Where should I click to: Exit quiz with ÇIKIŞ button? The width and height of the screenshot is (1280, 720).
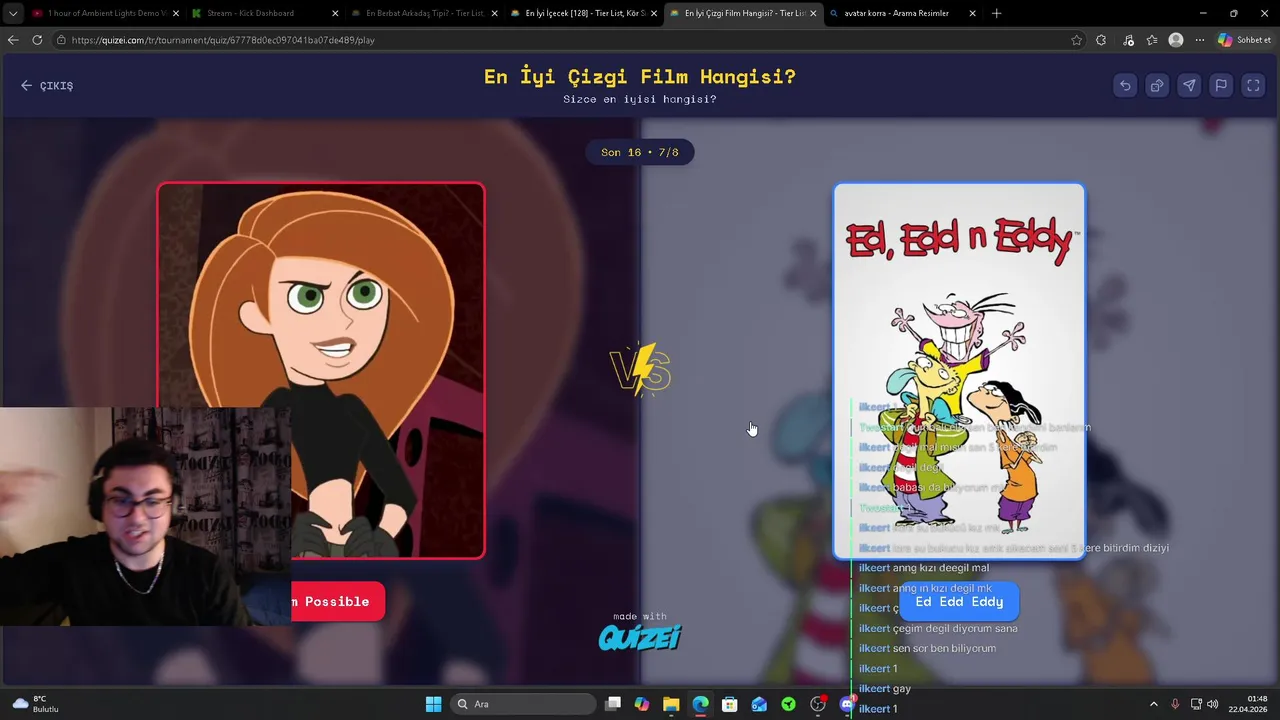click(47, 86)
